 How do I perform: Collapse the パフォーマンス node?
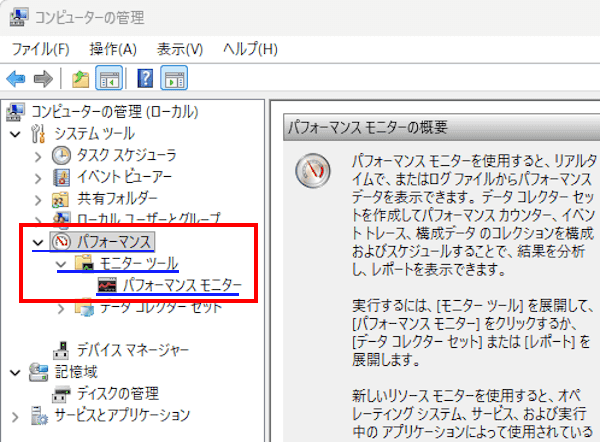[37, 242]
